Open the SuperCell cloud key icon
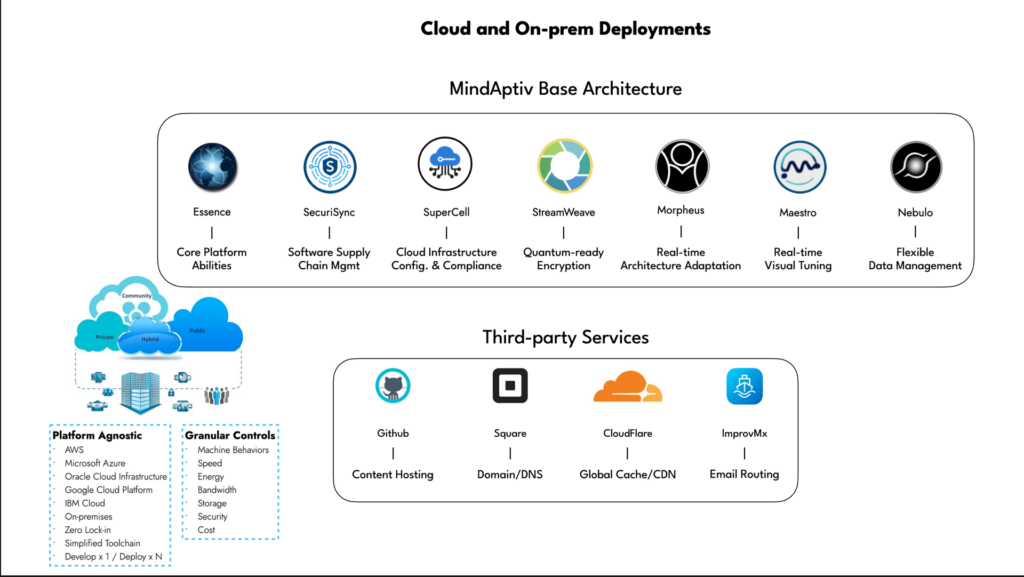The height and width of the screenshot is (577, 1024). point(446,165)
